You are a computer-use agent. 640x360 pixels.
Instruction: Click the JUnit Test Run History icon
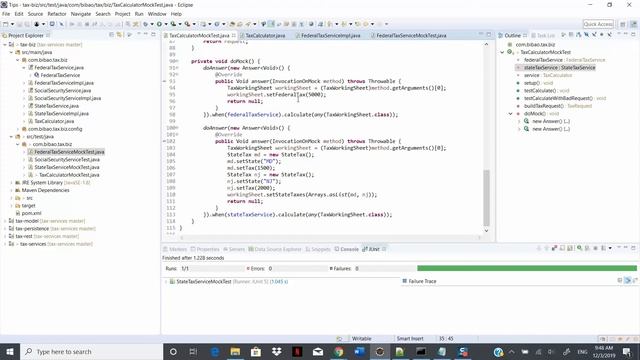click(x=603, y=248)
